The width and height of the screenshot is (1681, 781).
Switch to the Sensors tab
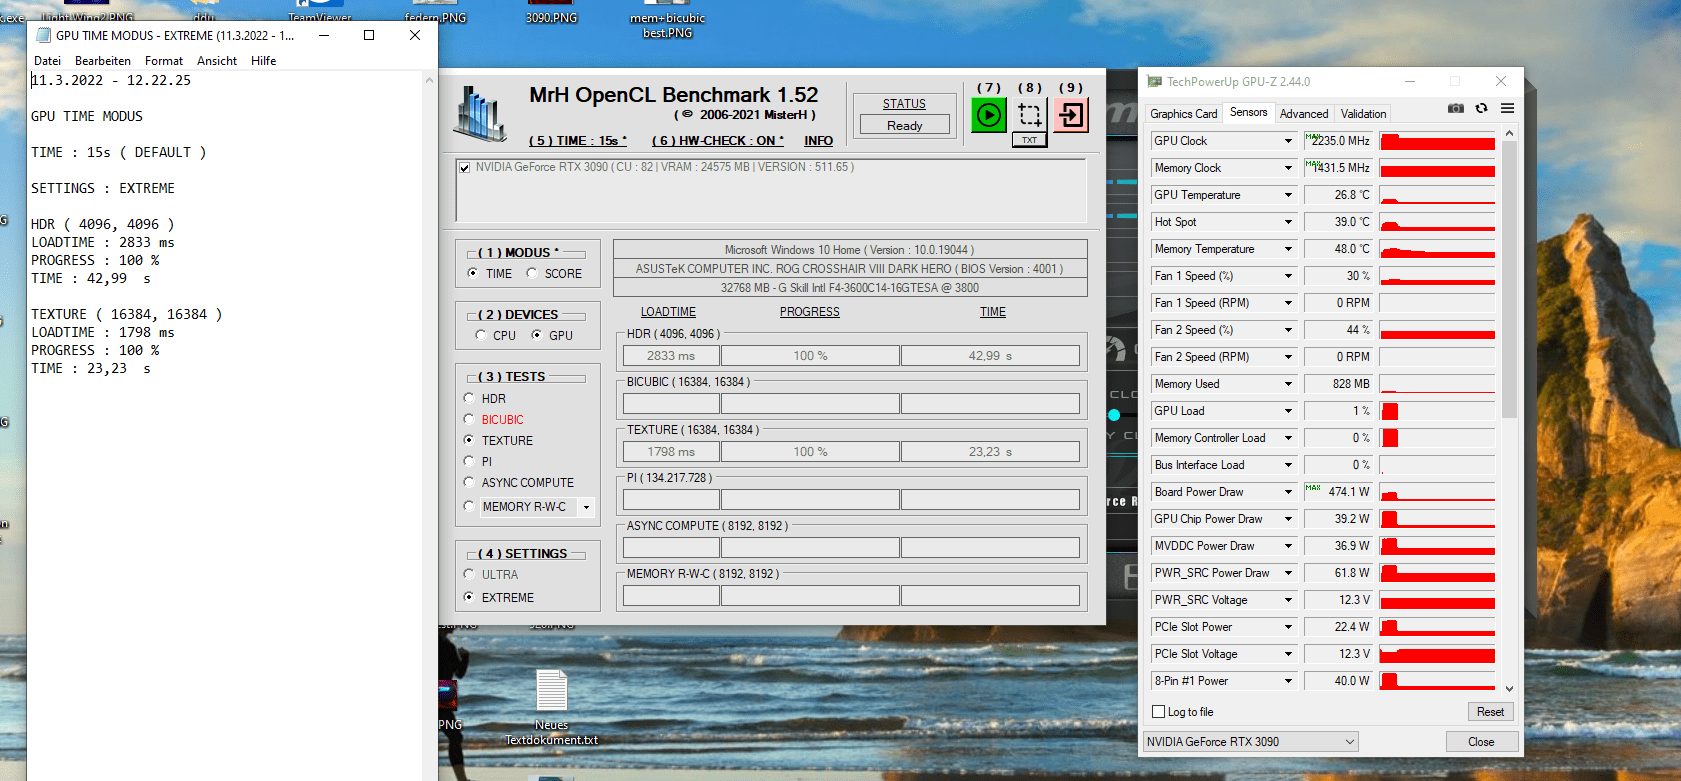click(x=1248, y=112)
